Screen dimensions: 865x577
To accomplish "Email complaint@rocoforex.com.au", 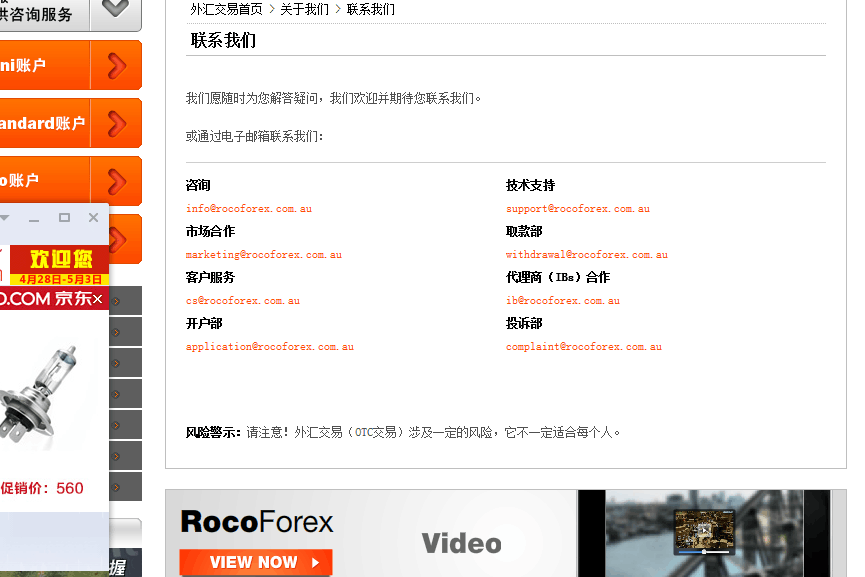I will 584,346.
